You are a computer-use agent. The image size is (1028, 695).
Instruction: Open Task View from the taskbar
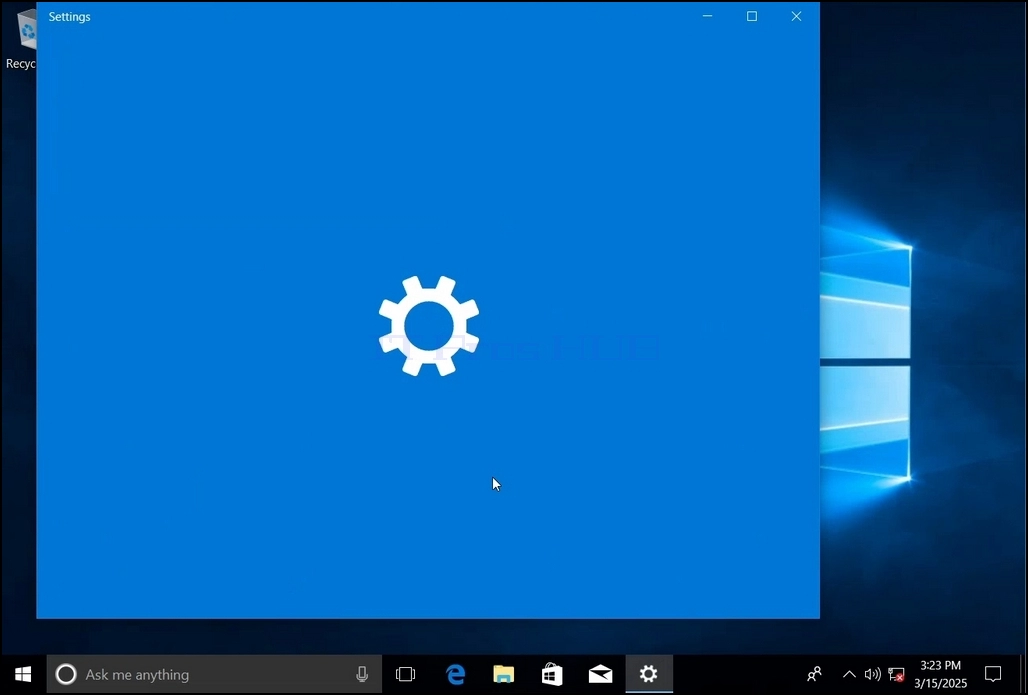405,674
